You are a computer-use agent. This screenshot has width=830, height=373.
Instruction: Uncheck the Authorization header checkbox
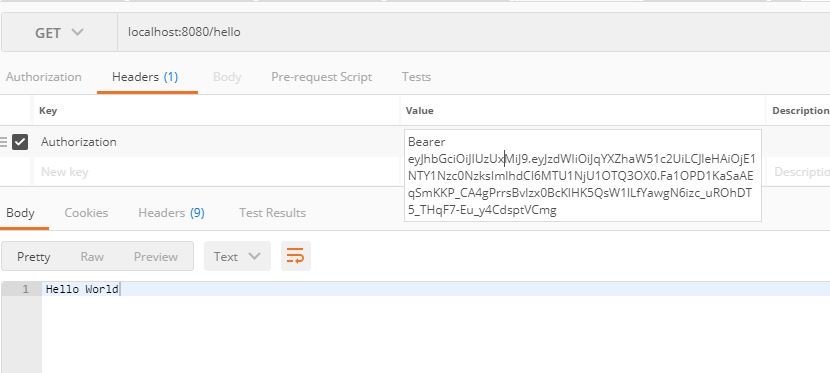20,142
